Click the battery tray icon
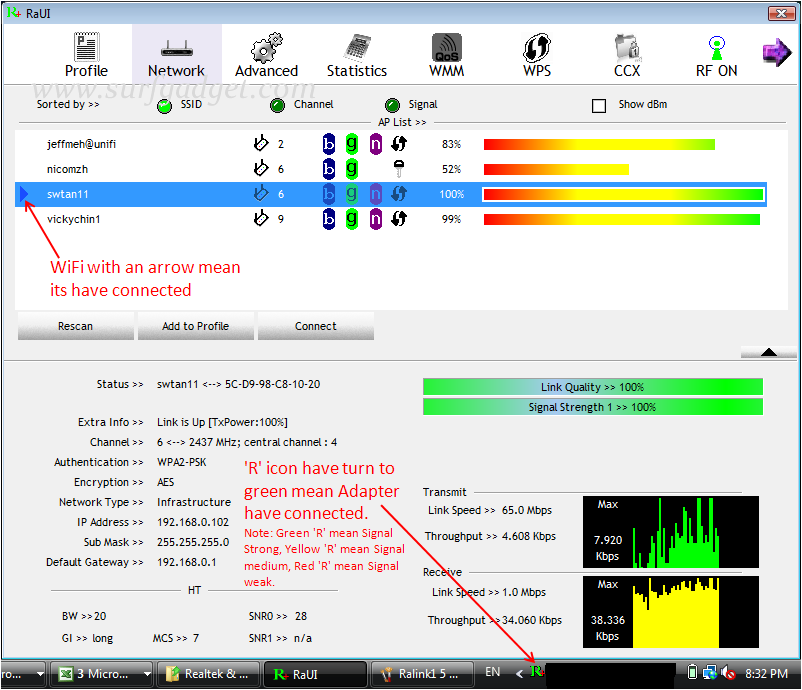802x690 pixels. pos(692,673)
